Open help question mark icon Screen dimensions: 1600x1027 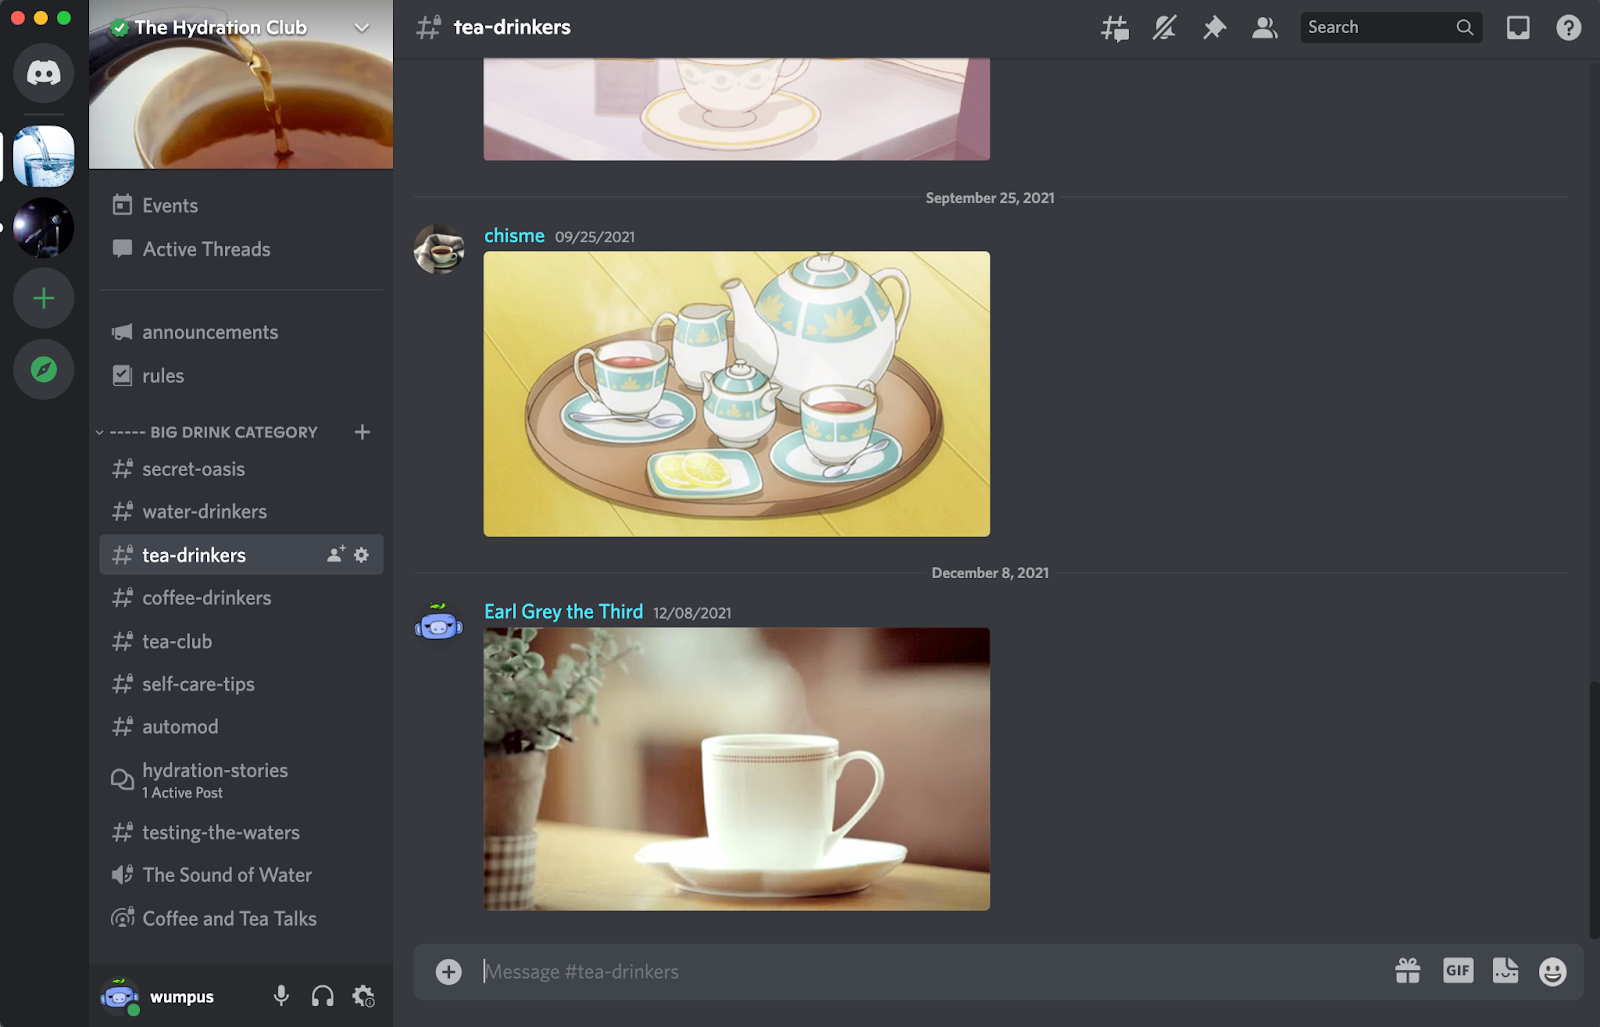tap(1568, 28)
